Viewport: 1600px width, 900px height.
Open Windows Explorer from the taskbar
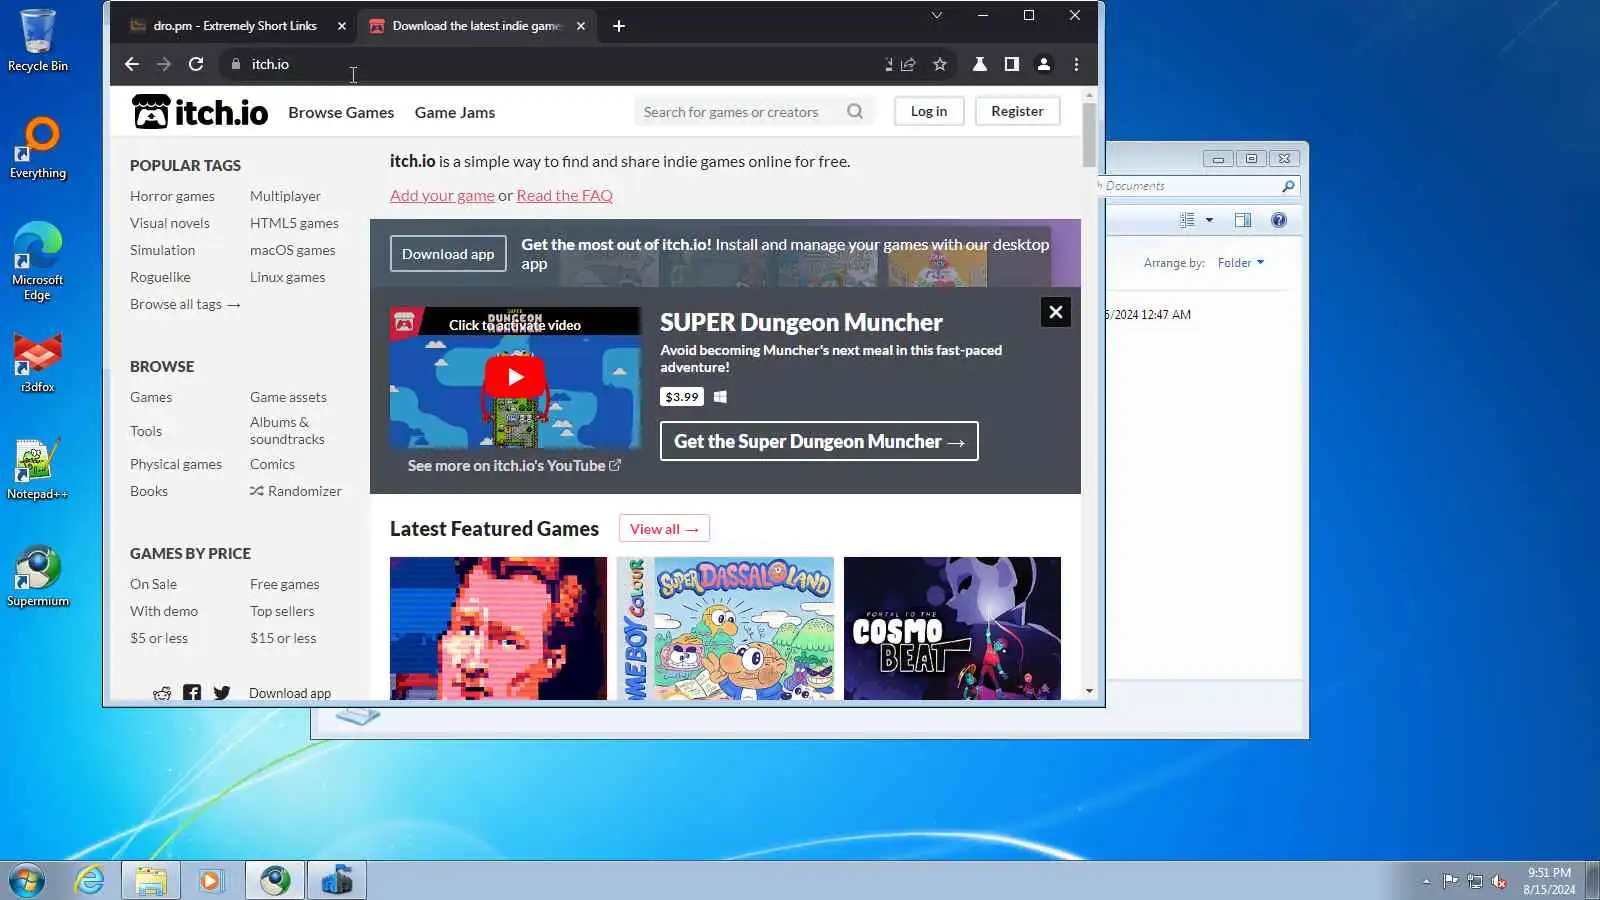151,880
